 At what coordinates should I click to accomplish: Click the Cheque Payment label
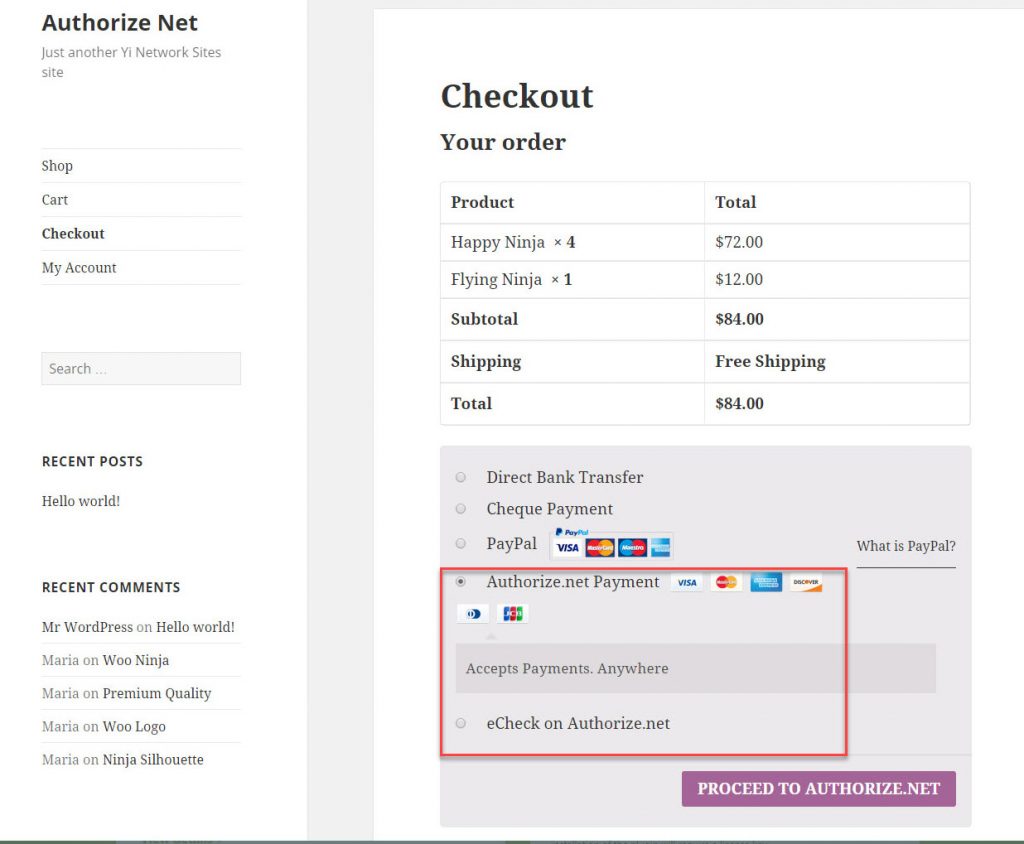click(549, 509)
